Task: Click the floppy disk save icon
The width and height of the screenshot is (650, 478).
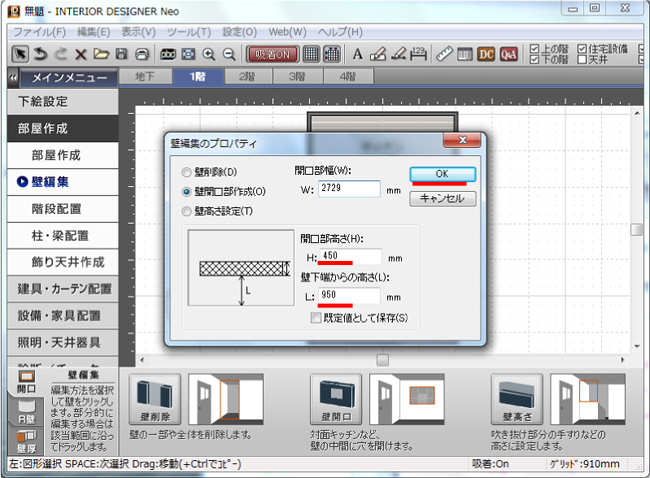Action: [121, 54]
